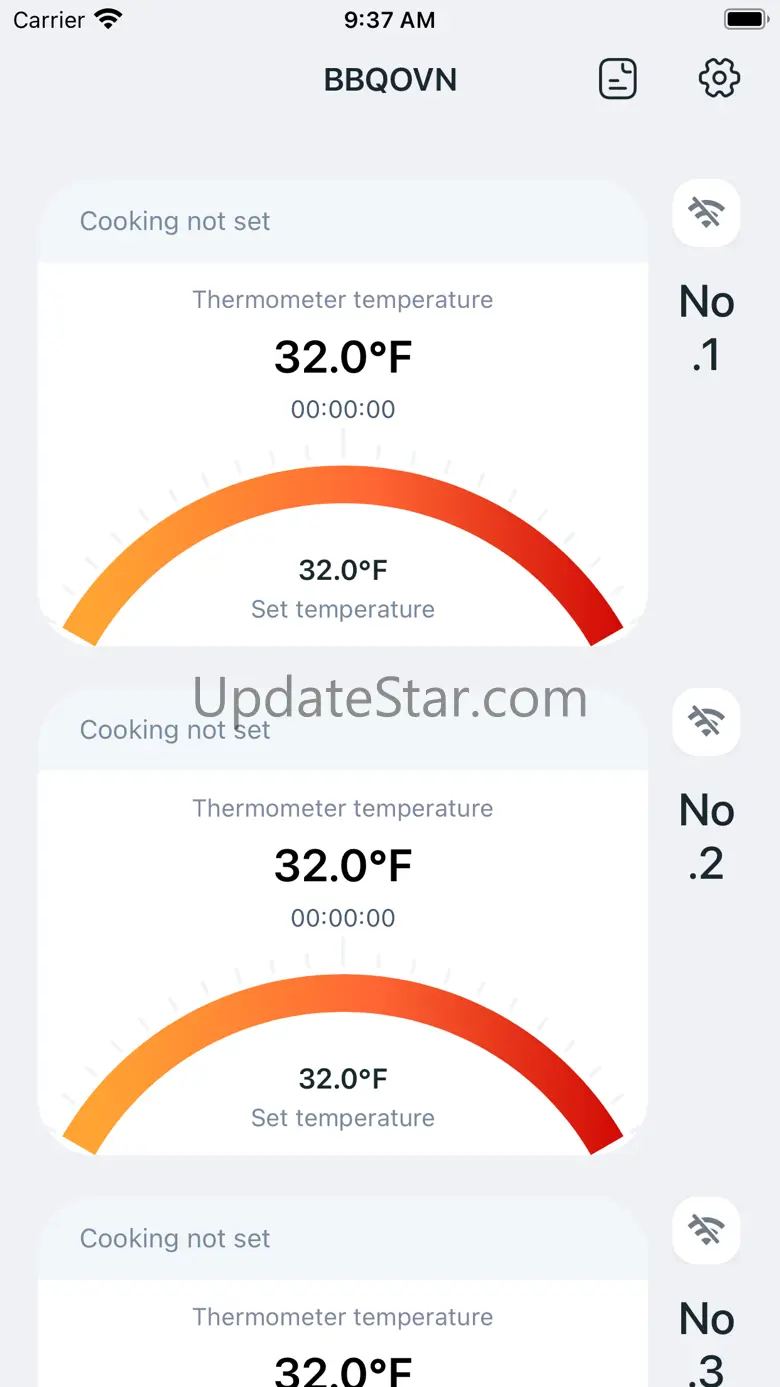Open first card's 'Cooking not set' header
This screenshot has height=1387, width=780.
click(343, 221)
